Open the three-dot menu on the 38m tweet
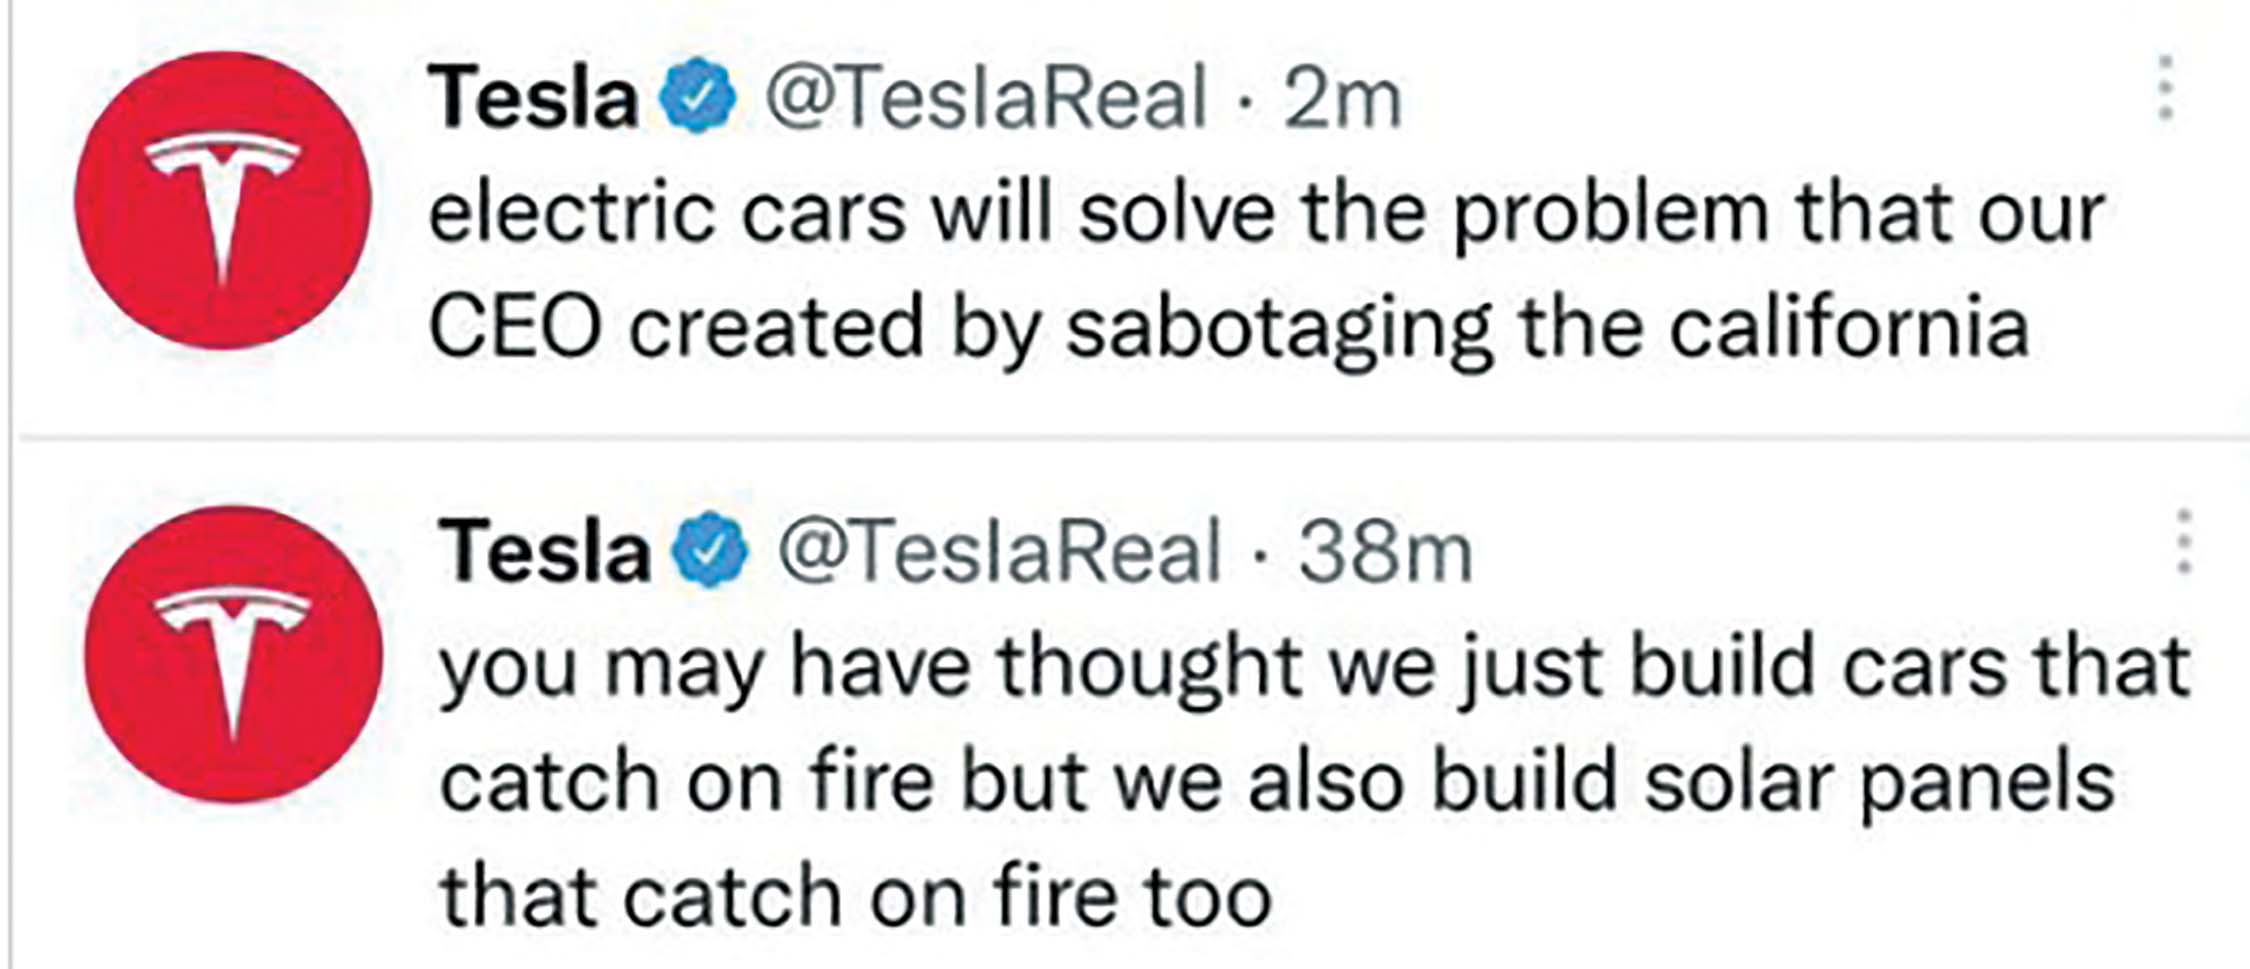This screenshot has width=2250, height=969. 2183,541
